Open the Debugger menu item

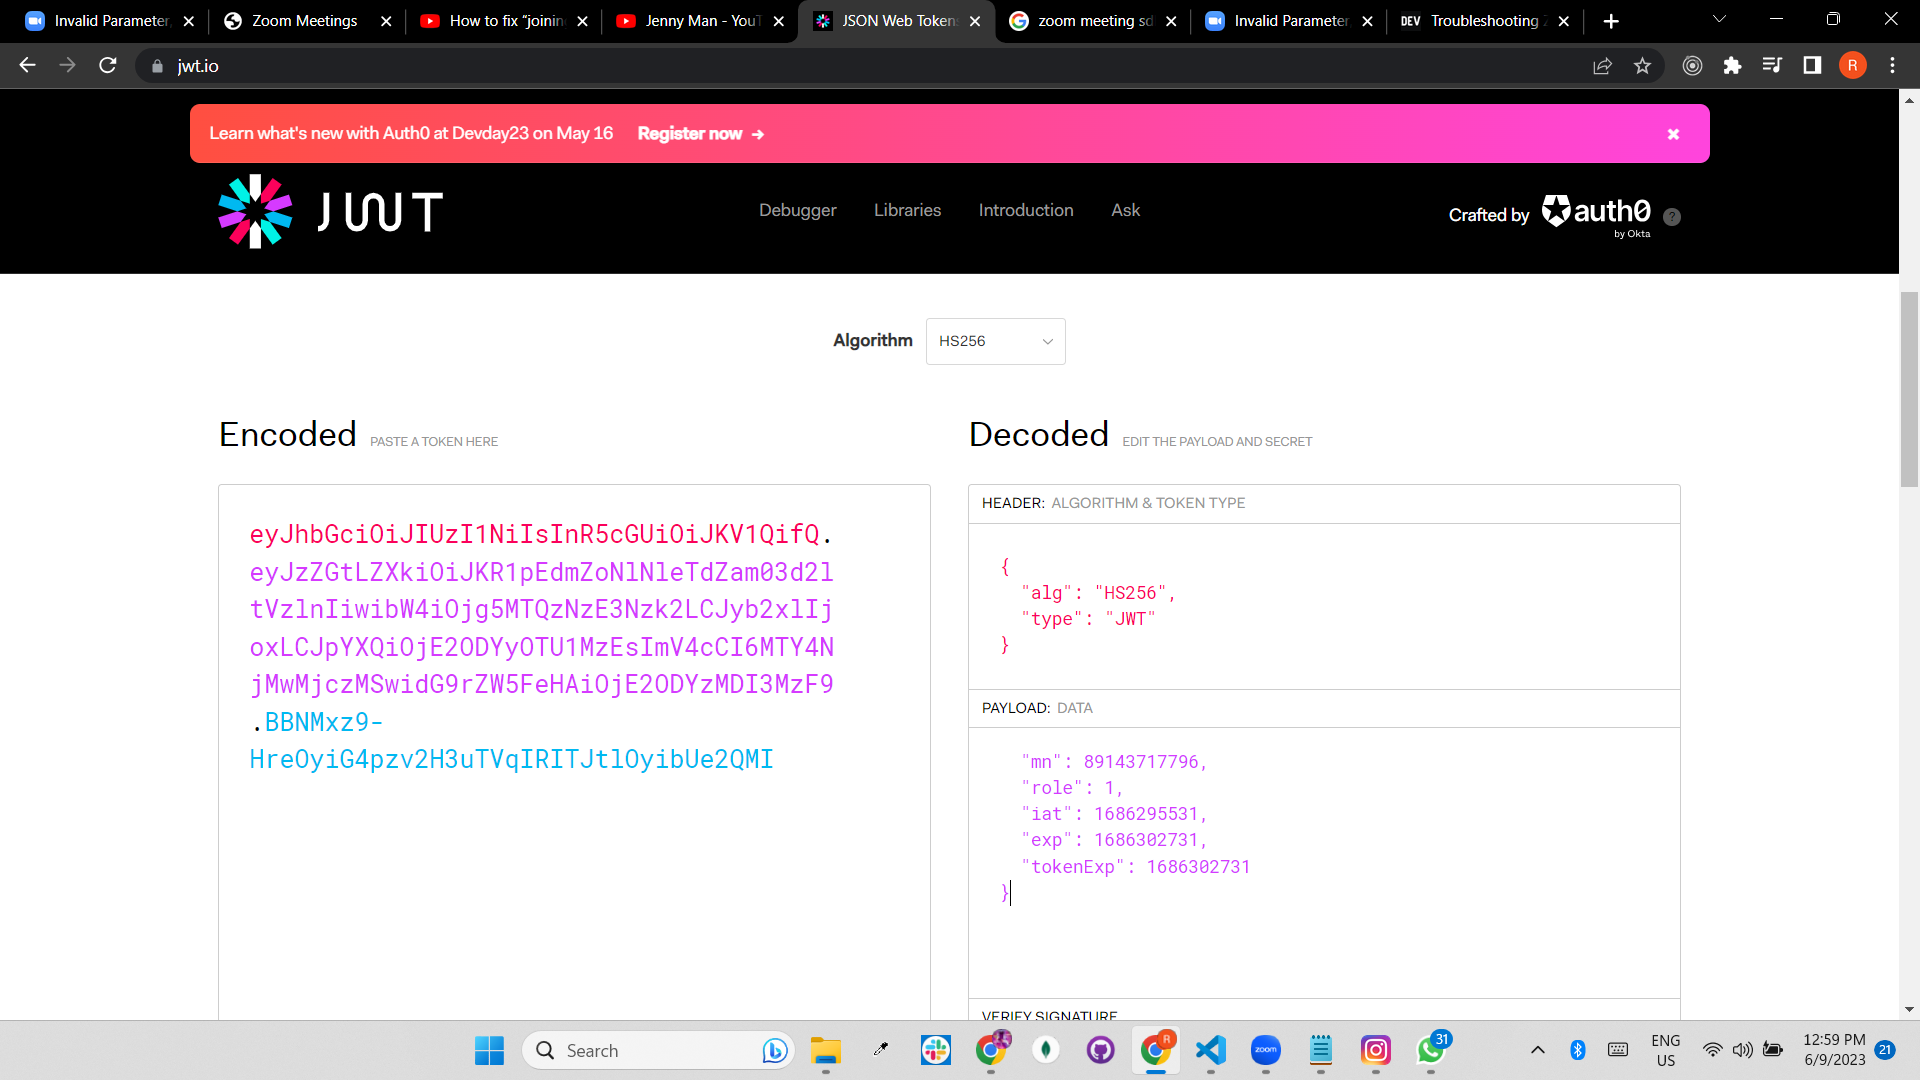coord(797,210)
